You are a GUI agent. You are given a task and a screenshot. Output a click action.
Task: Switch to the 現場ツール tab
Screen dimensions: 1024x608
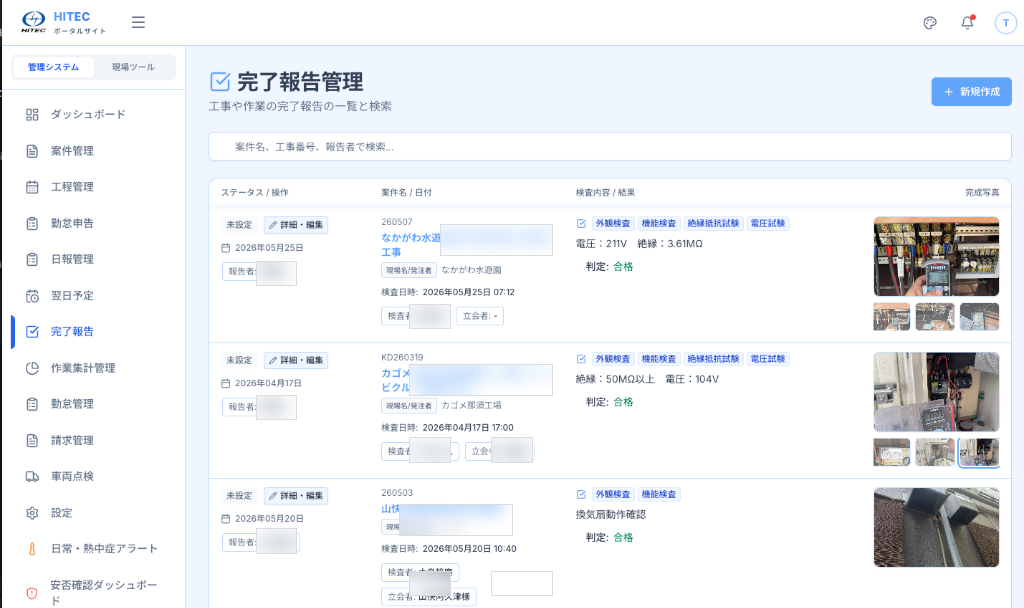(133, 67)
